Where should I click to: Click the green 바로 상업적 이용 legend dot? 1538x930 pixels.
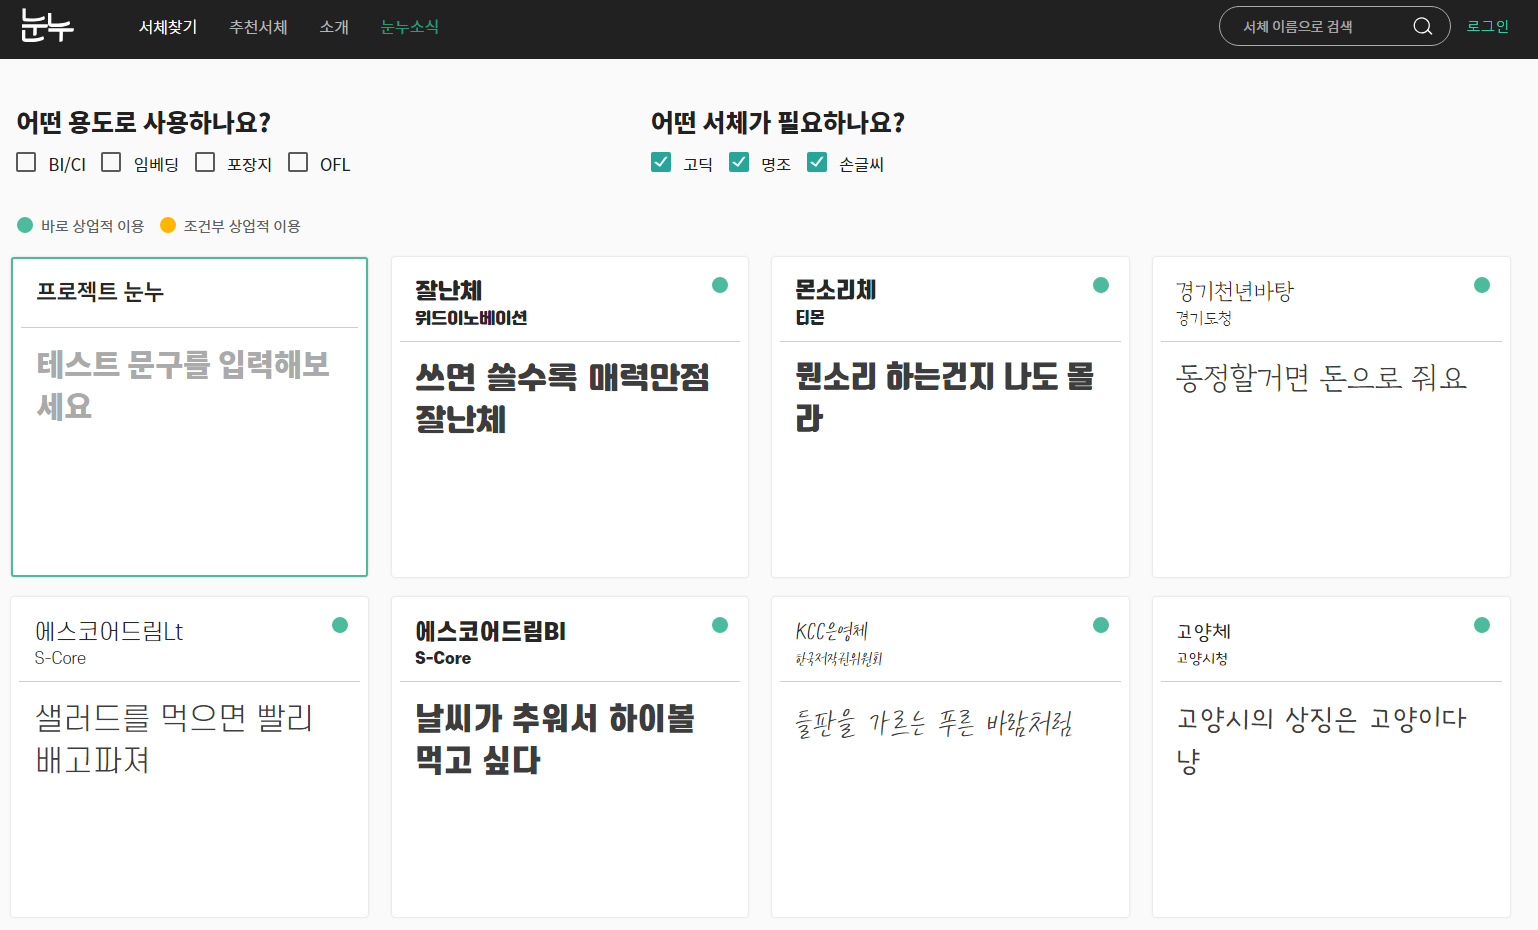(x=25, y=225)
